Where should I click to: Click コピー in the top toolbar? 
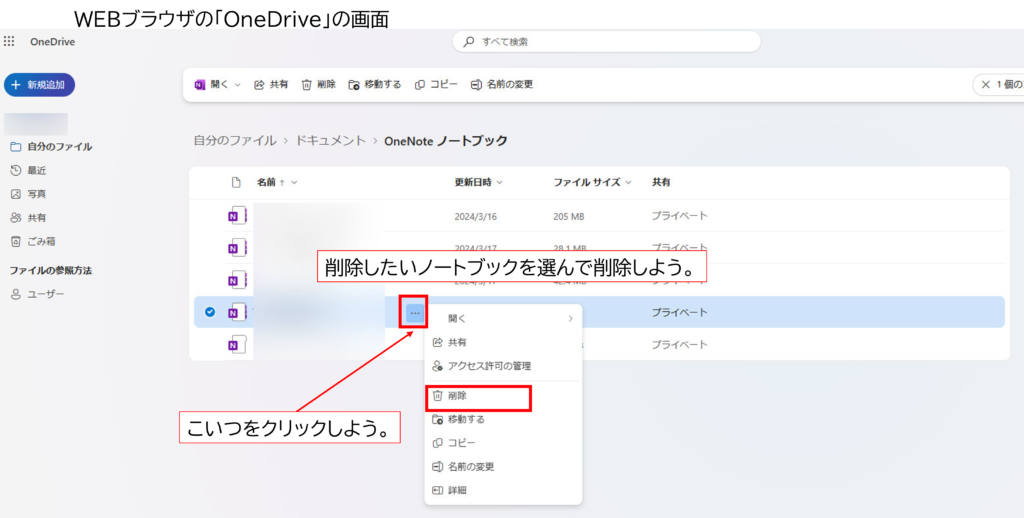pyautogui.click(x=436, y=84)
